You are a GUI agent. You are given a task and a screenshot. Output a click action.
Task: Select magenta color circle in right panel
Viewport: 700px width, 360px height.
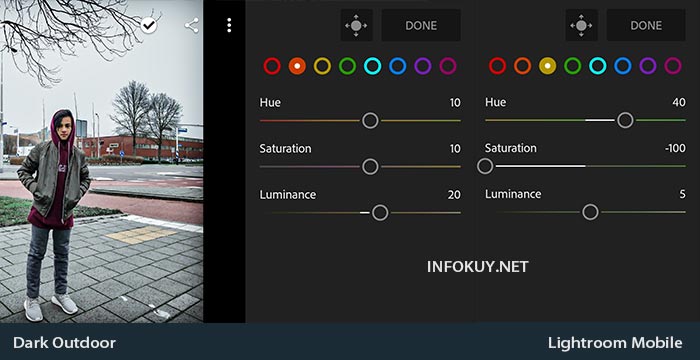pyautogui.click(x=673, y=66)
